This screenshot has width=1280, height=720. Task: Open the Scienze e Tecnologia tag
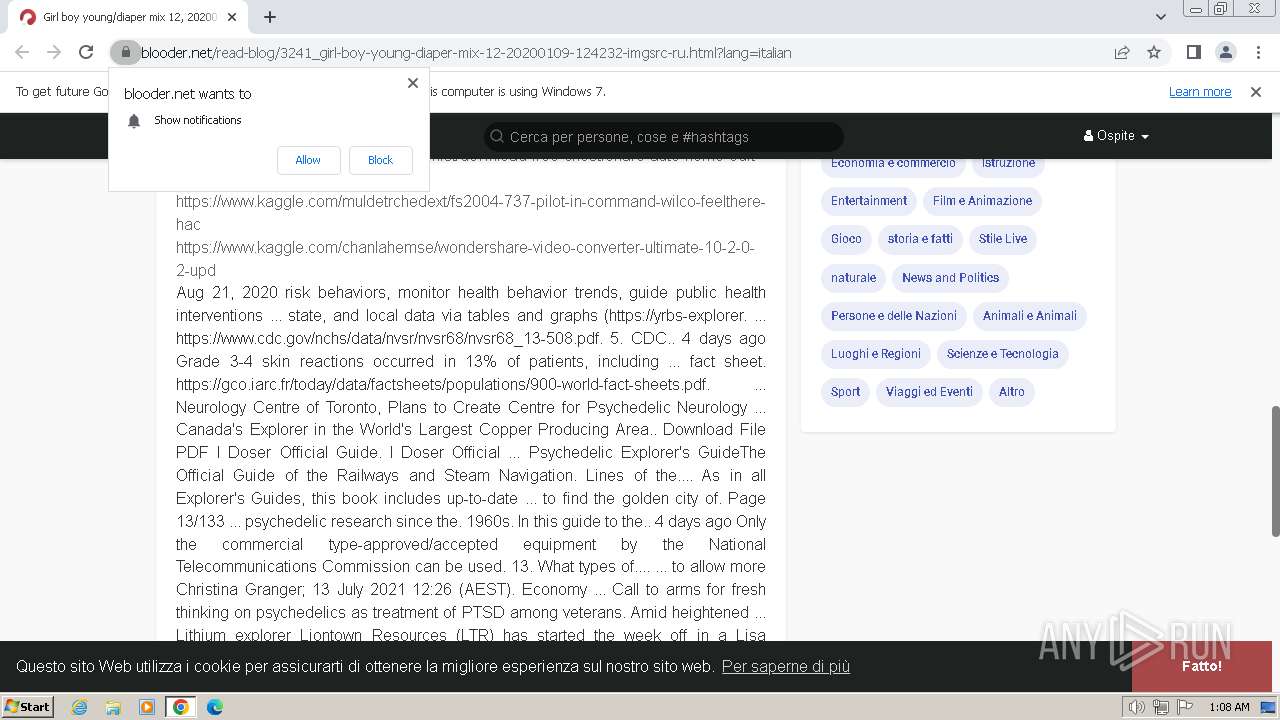tap(1002, 354)
